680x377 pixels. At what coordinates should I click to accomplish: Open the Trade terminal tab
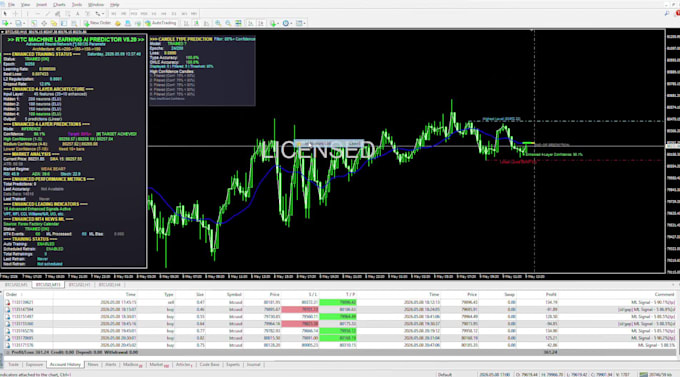(13, 364)
